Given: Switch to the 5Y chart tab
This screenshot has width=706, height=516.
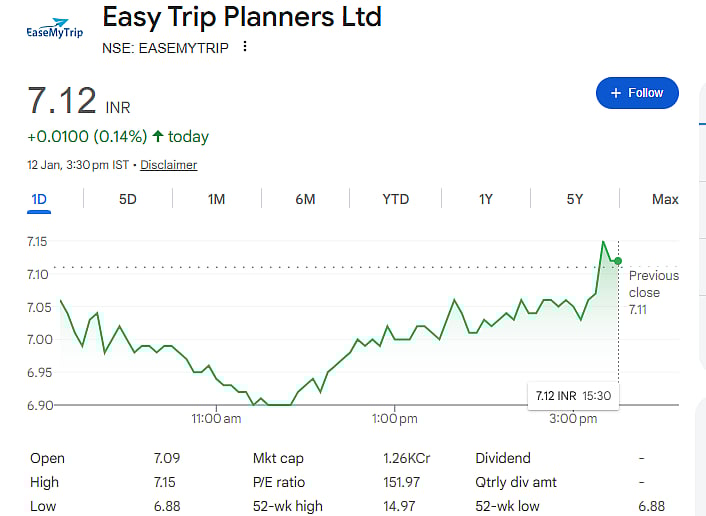Looking at the screenshot, I should pyautogui.click(x=574, y=199).
